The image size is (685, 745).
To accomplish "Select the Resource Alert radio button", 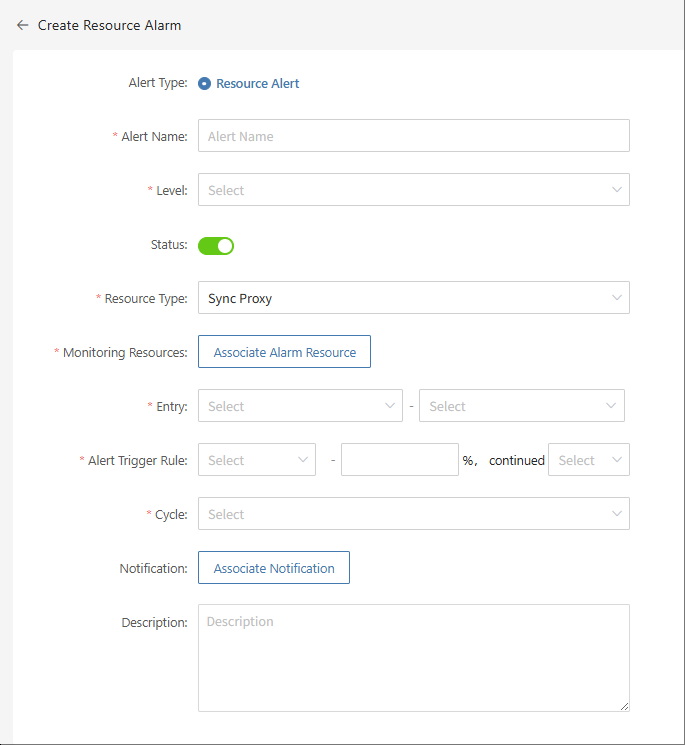I will tap(204, 84).
